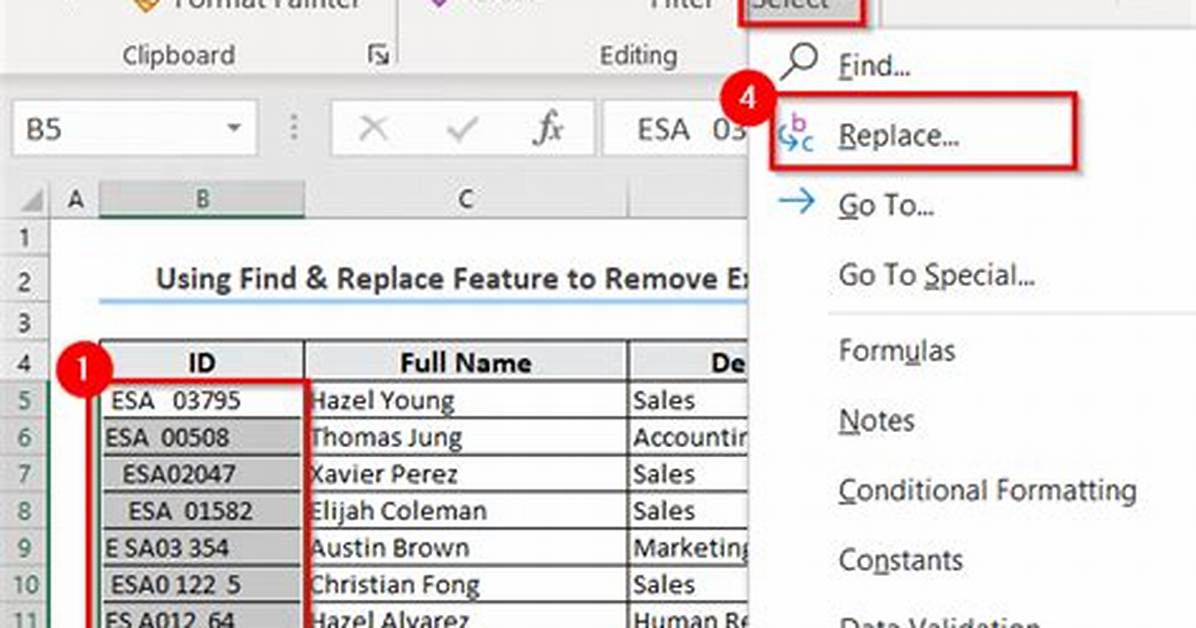Select row 9 header
This screenshot has height=628, width=1196.
pyautogui.click(x=24, y=548)
